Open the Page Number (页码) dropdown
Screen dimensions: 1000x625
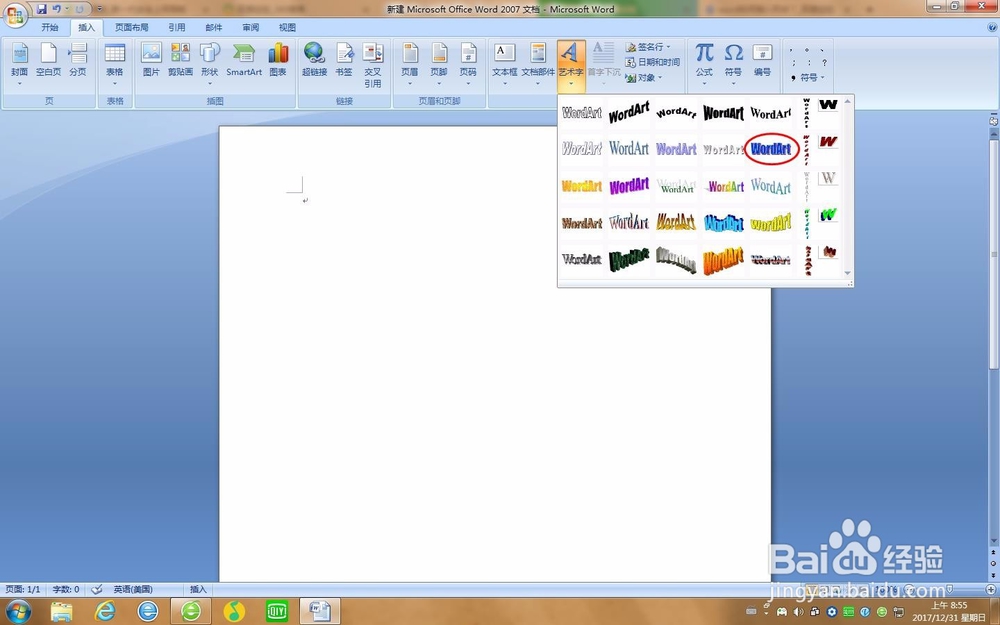tap(468, 63)
